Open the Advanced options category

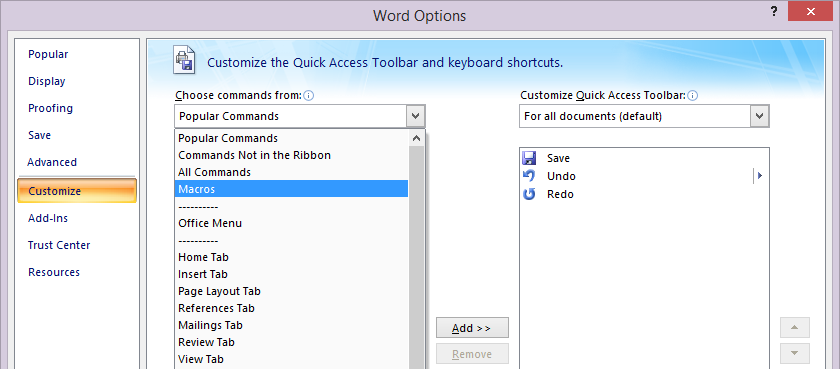click(52, 162)
